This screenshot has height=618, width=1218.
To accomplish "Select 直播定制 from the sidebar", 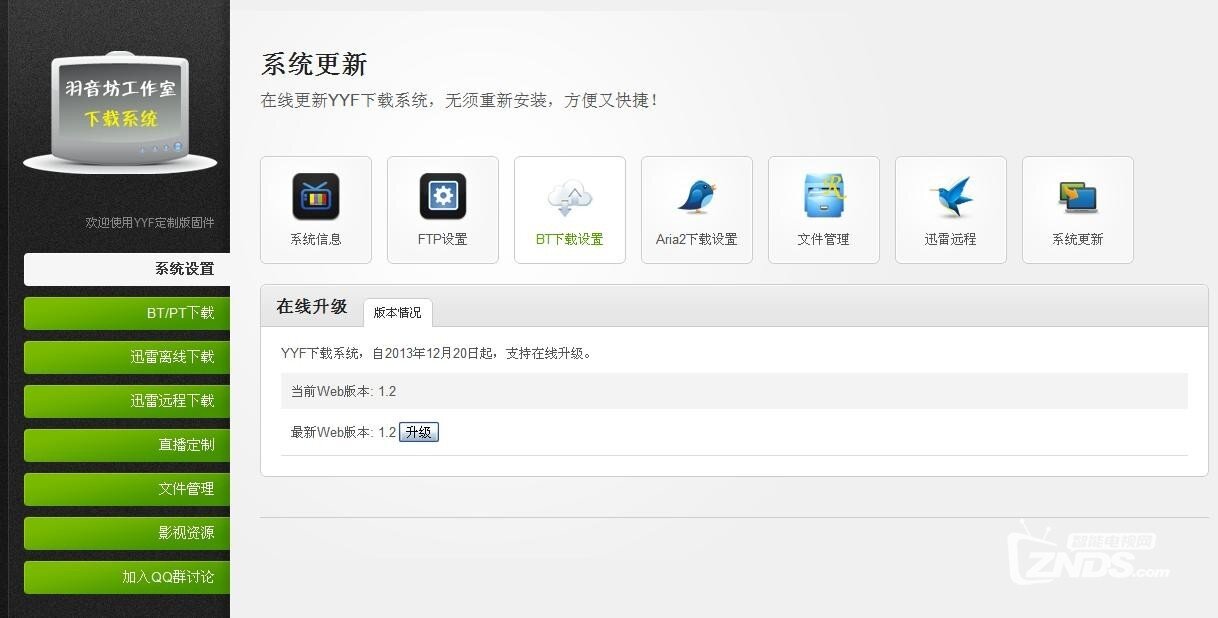I will point(128,445).
